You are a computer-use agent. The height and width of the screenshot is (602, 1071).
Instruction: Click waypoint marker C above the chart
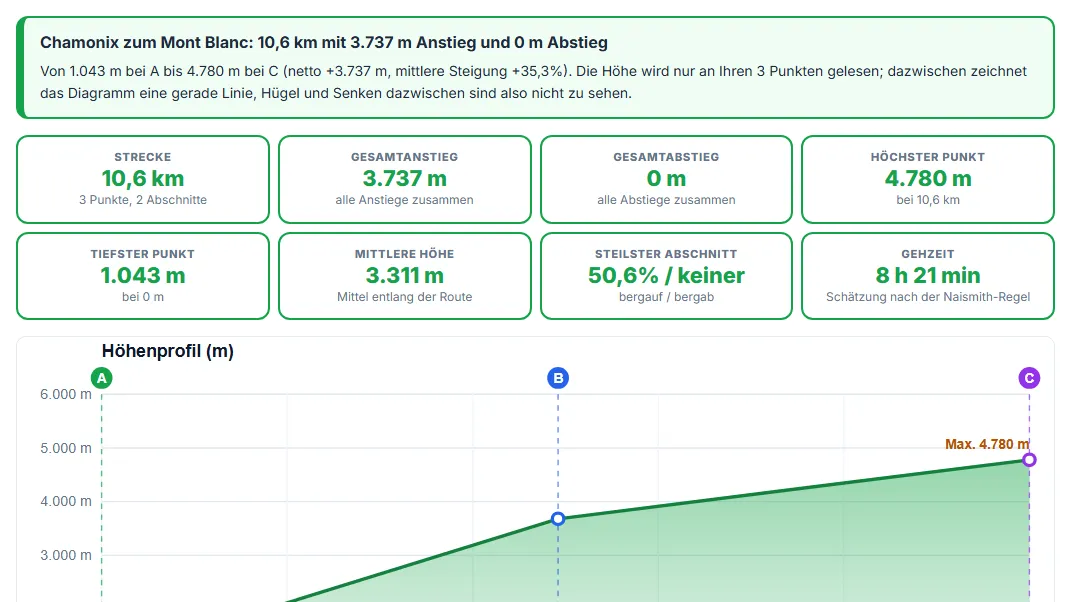[1029, 378]
